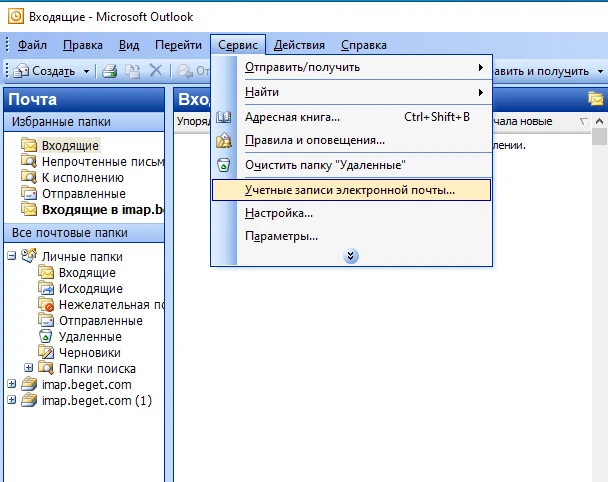Expand the first imap.beget.com account node
This screenshot has width=608, height=482.
12,384
